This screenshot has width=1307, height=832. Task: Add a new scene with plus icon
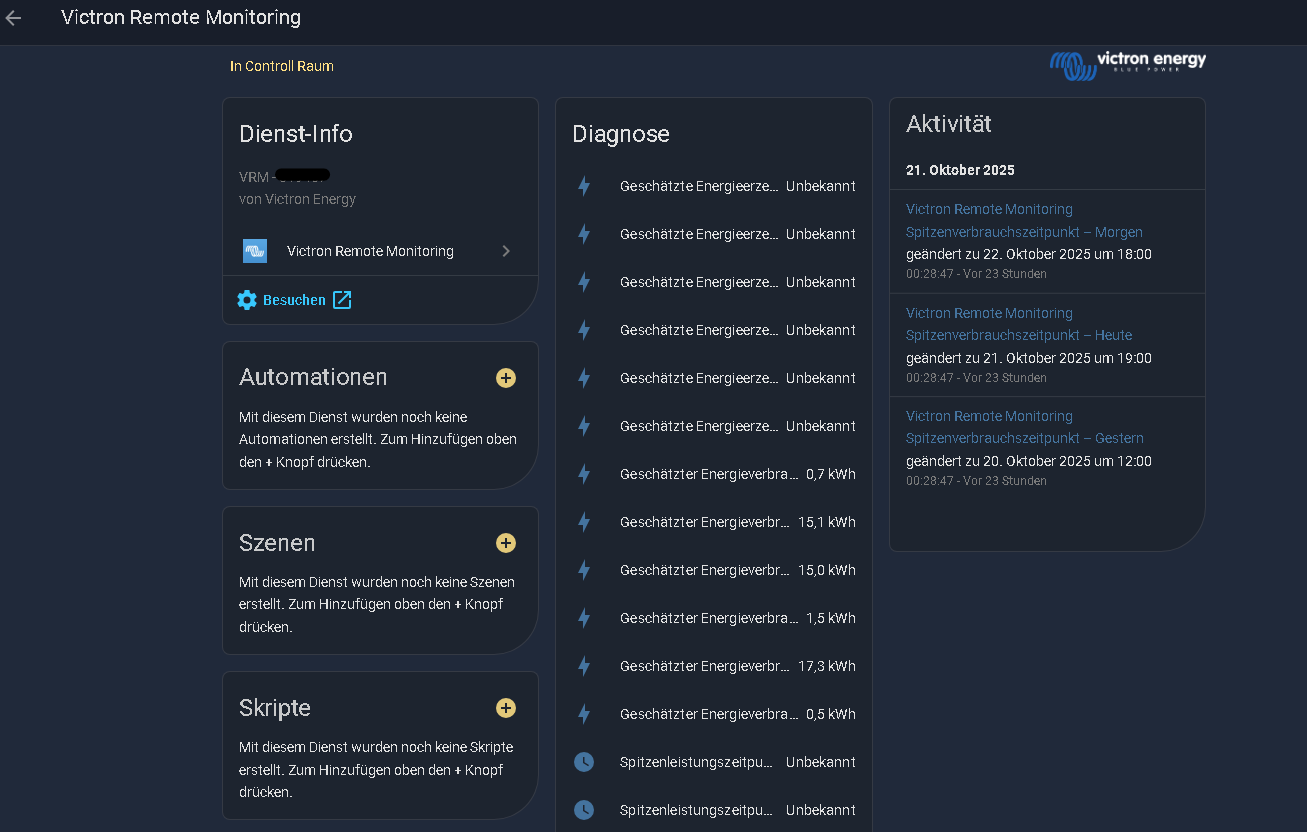click(x=506, y=543)
